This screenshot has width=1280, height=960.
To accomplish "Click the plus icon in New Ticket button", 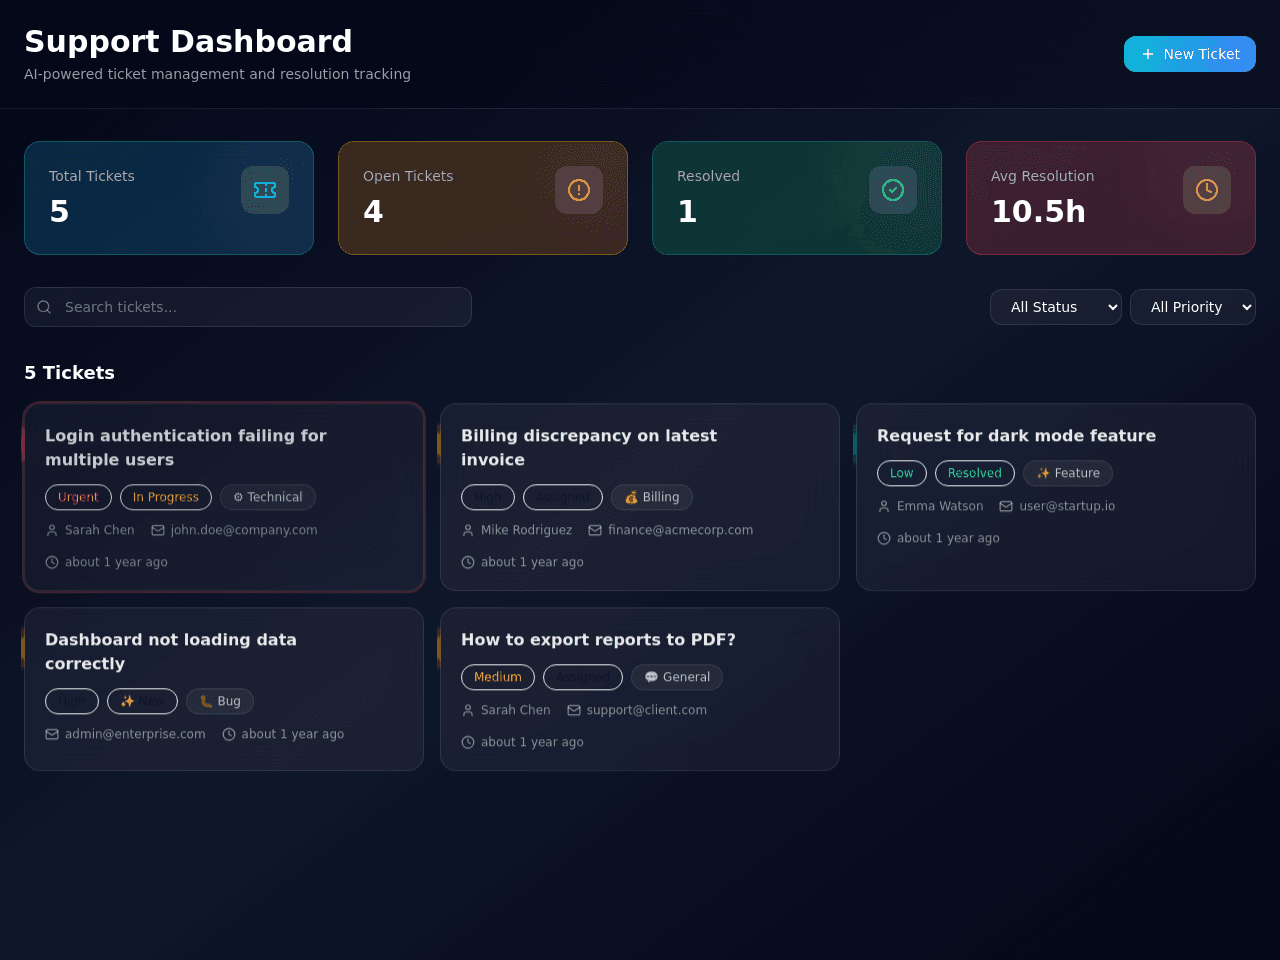I will [1148, 54].
